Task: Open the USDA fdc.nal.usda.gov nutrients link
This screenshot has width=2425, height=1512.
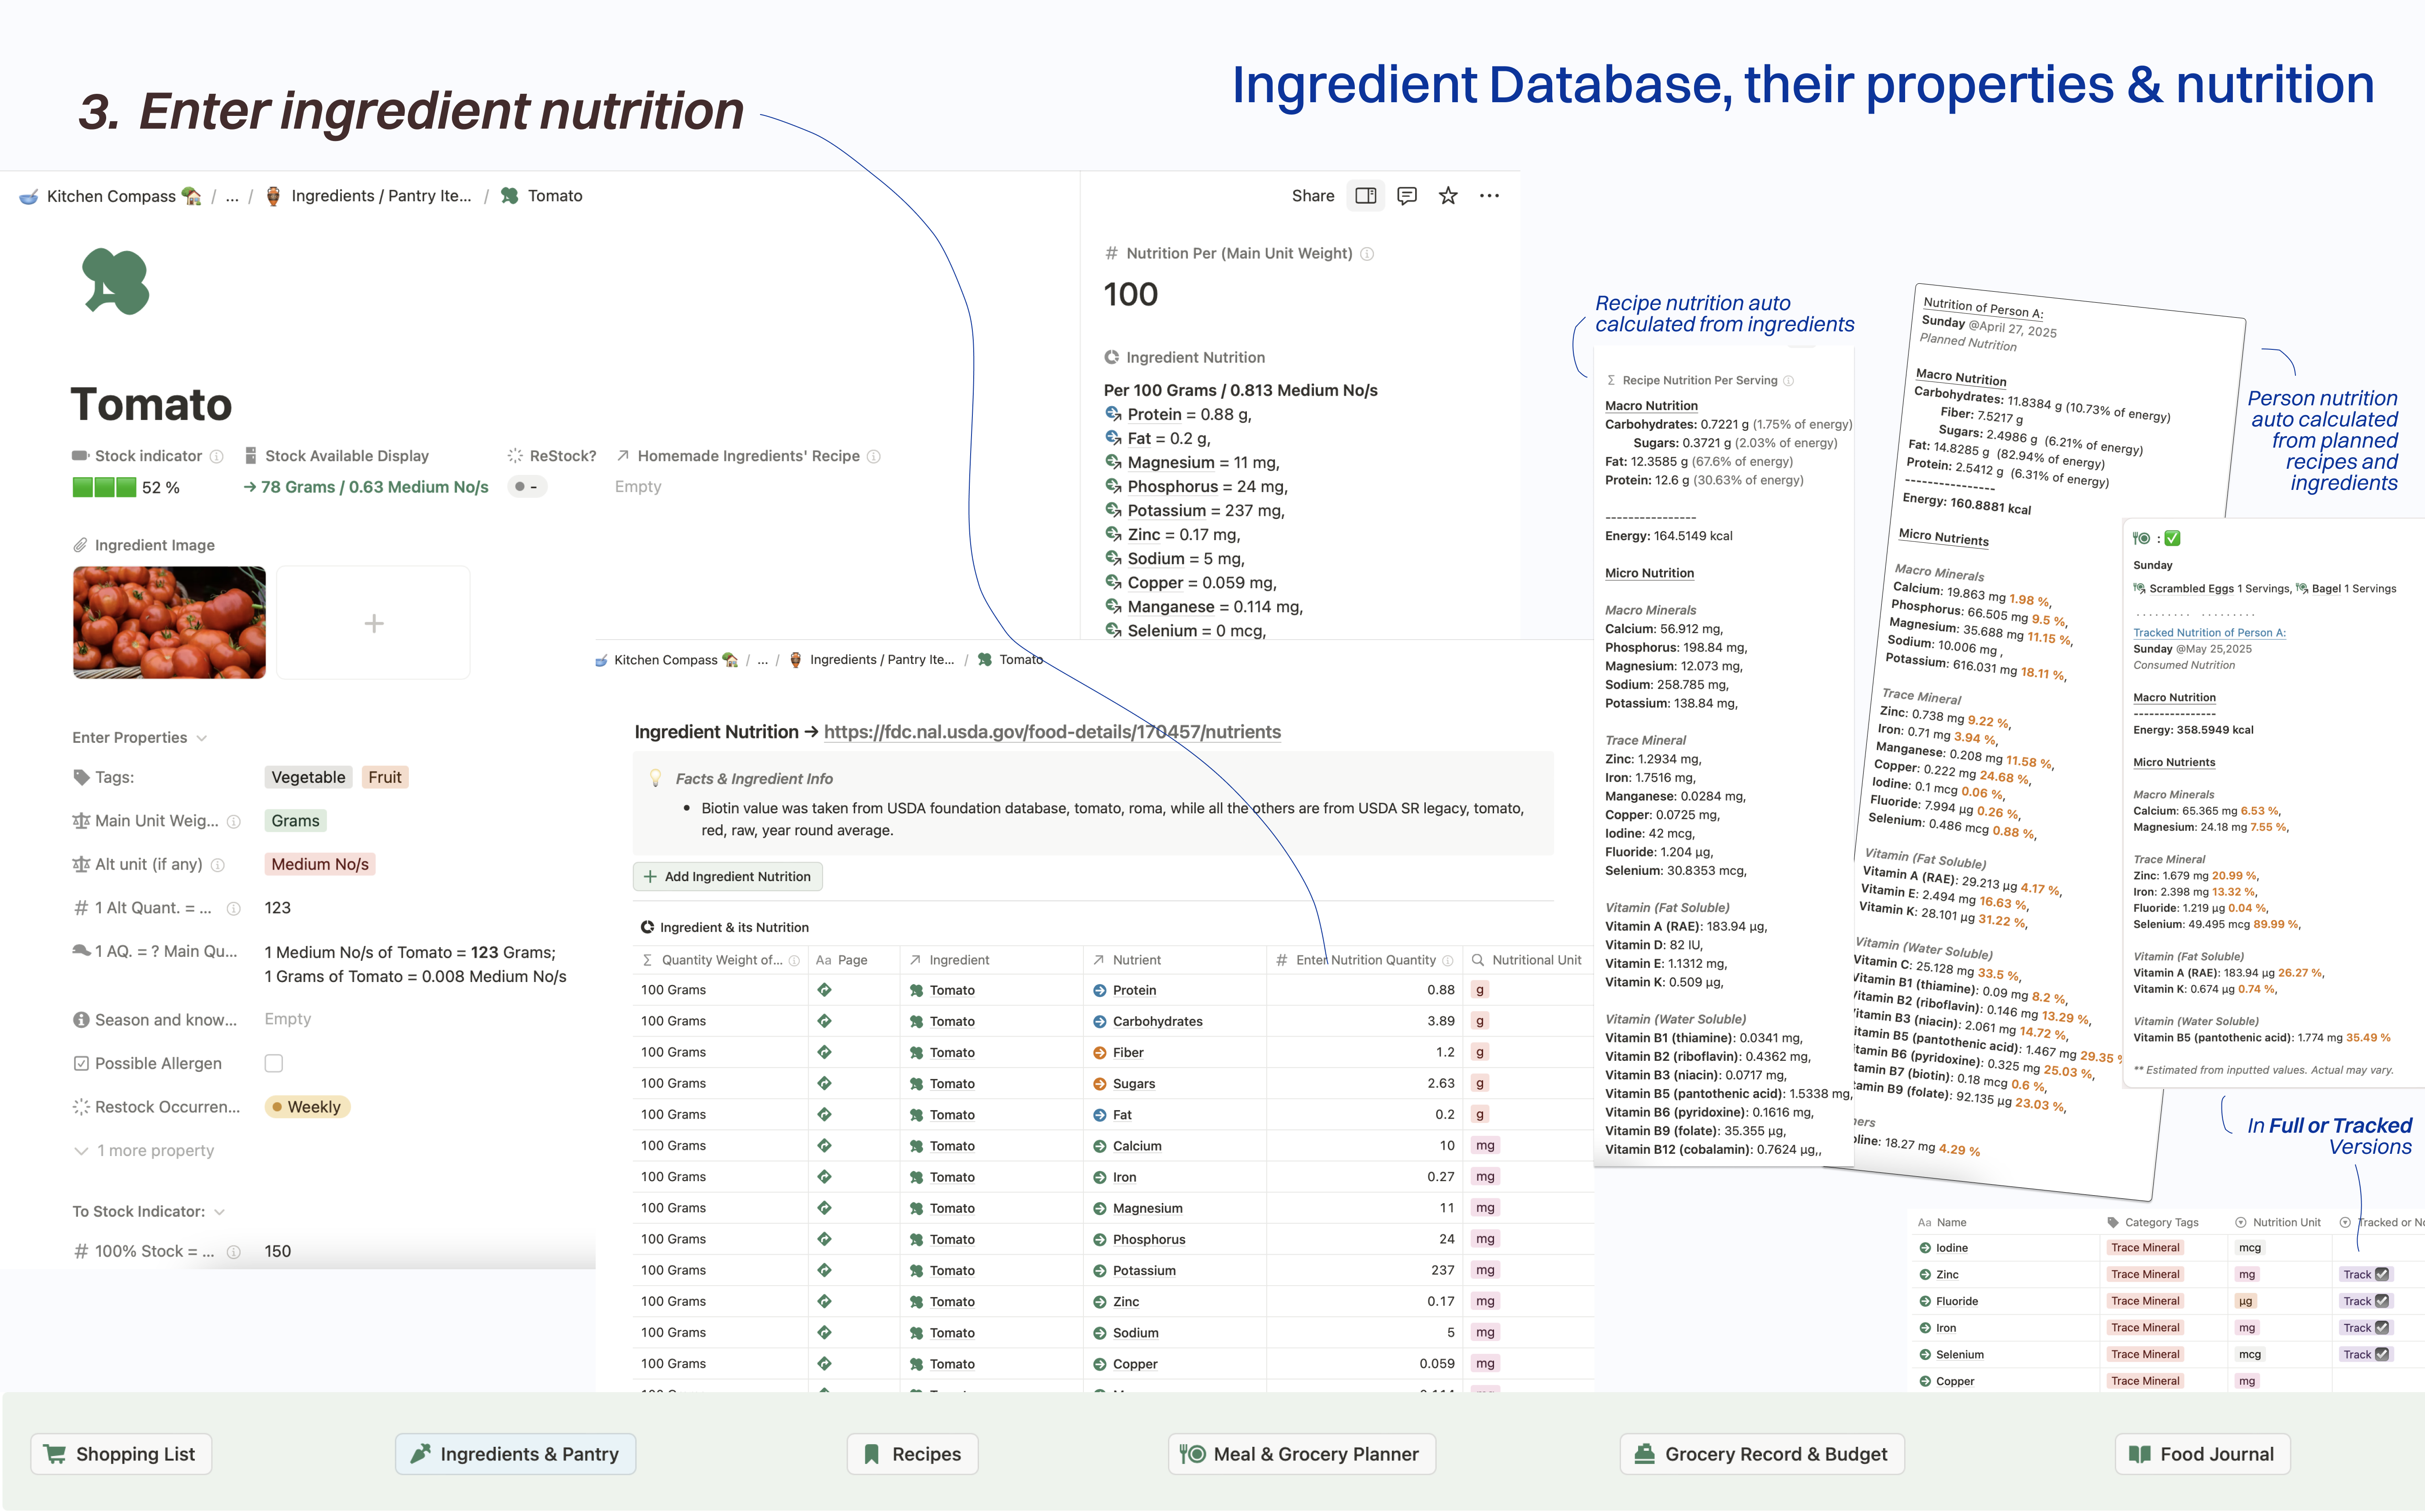Action: (x=1052, y=732)
